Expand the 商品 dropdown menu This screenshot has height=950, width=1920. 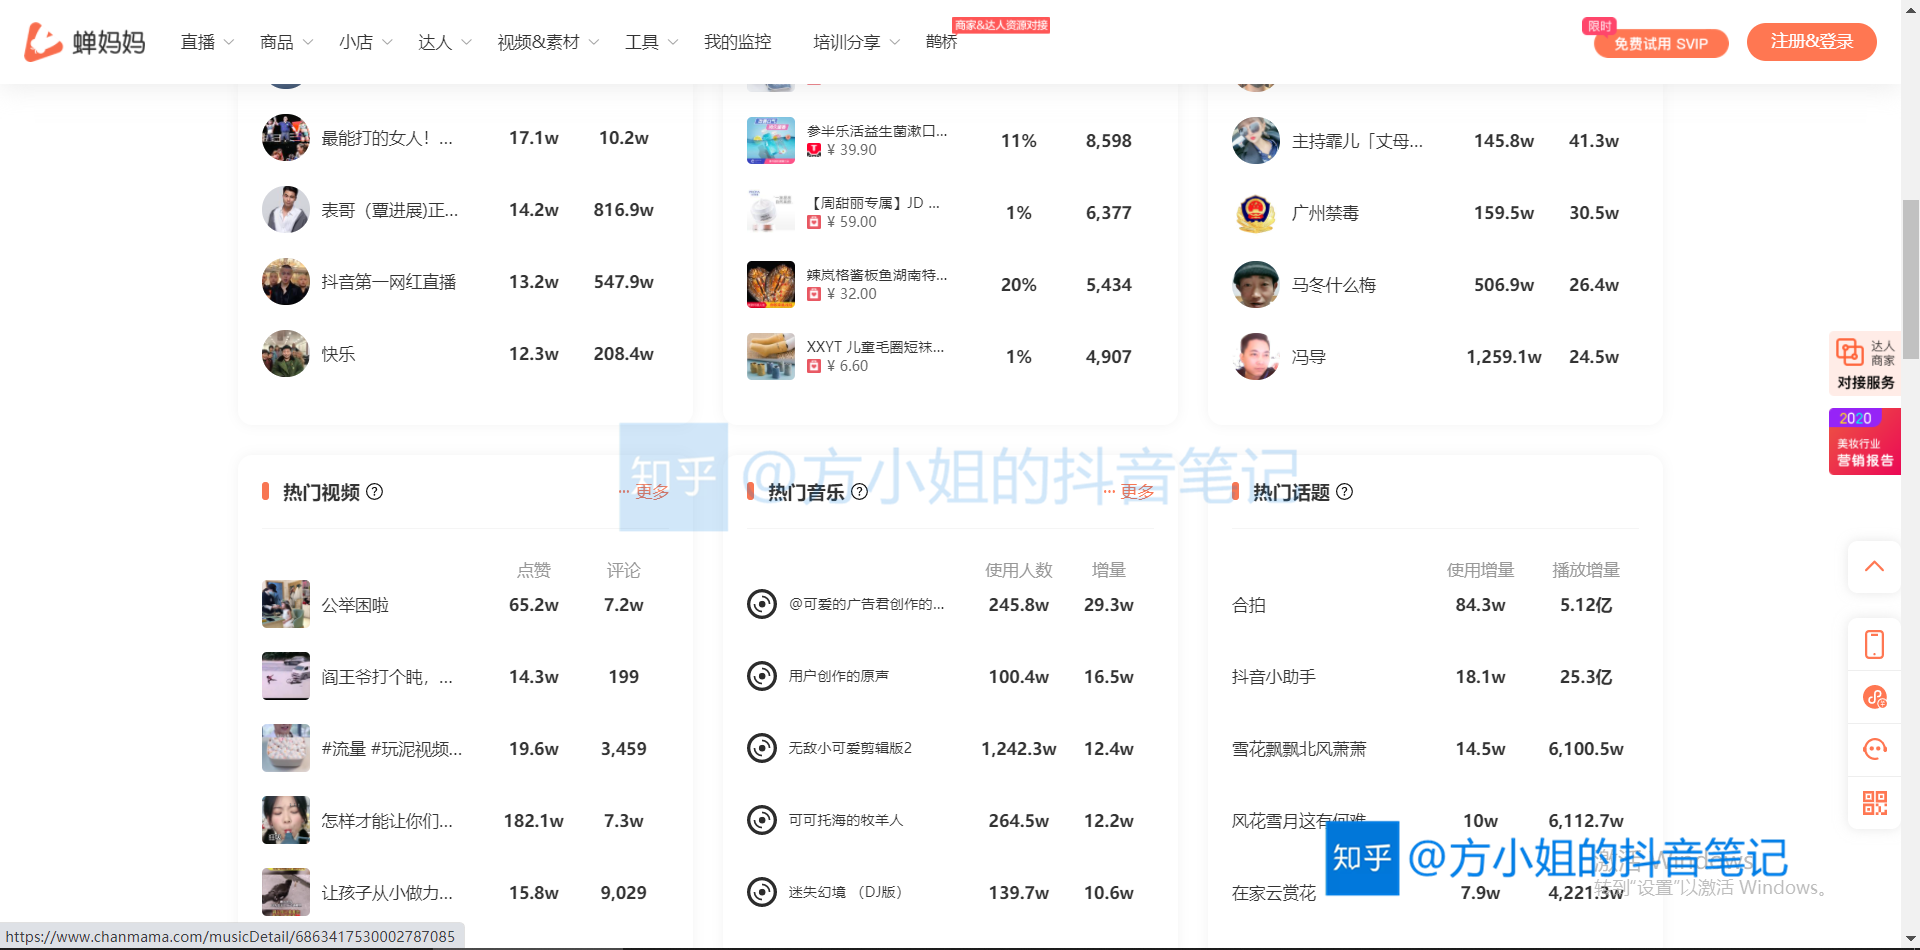click(x=286, y=42)
